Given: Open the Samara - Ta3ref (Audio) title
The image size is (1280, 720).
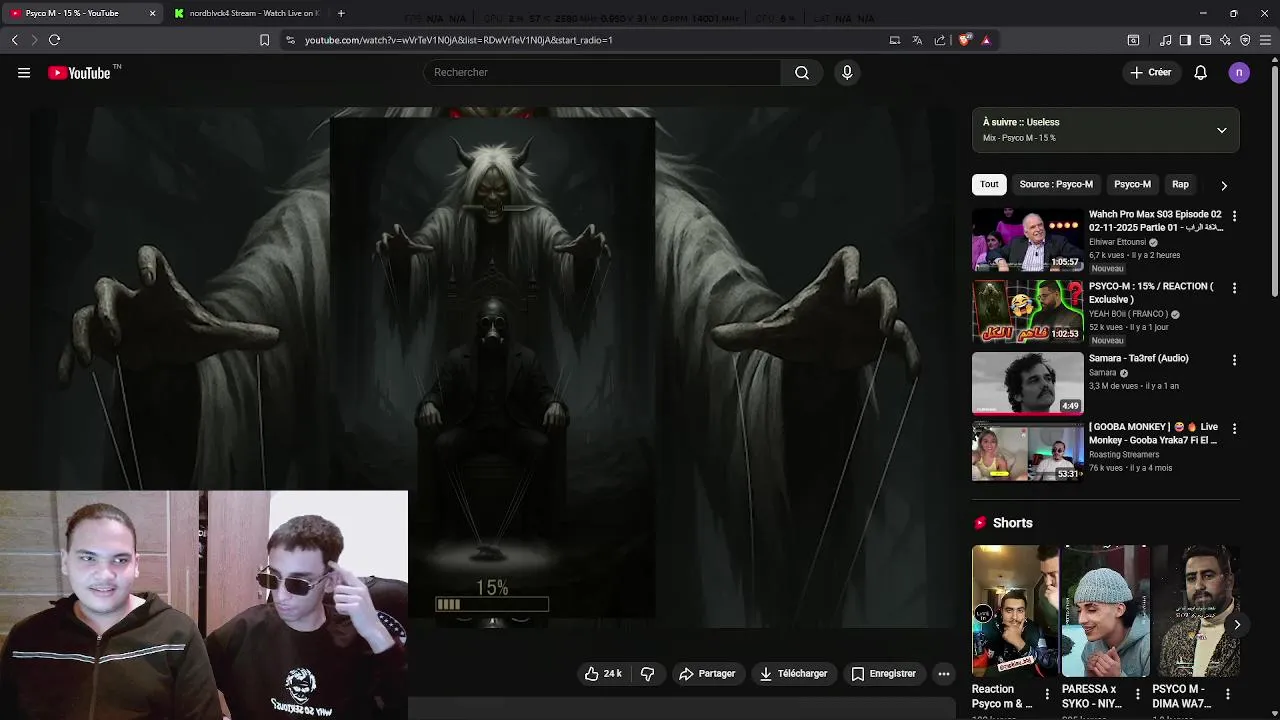Looking at the screenshot, I should pos(1138,358).
